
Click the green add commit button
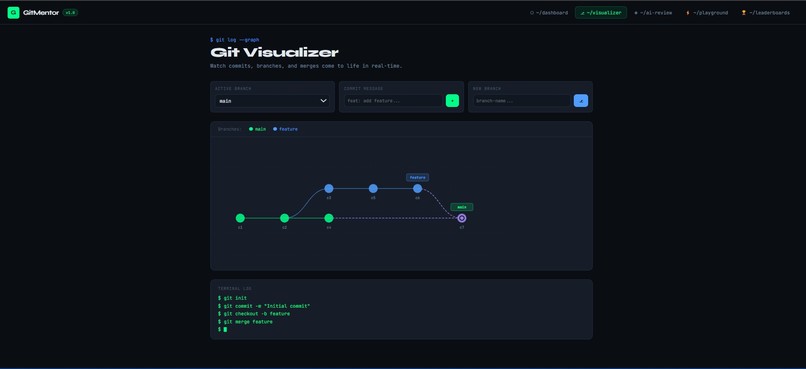tap(452, 101)
